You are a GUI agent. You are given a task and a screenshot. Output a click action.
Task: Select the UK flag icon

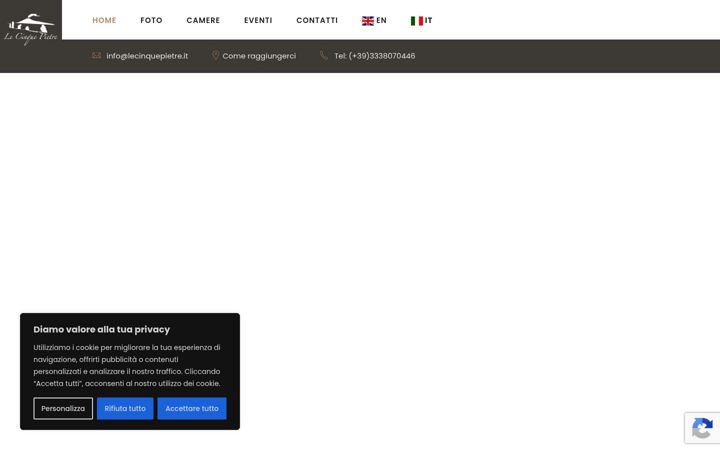367,21
